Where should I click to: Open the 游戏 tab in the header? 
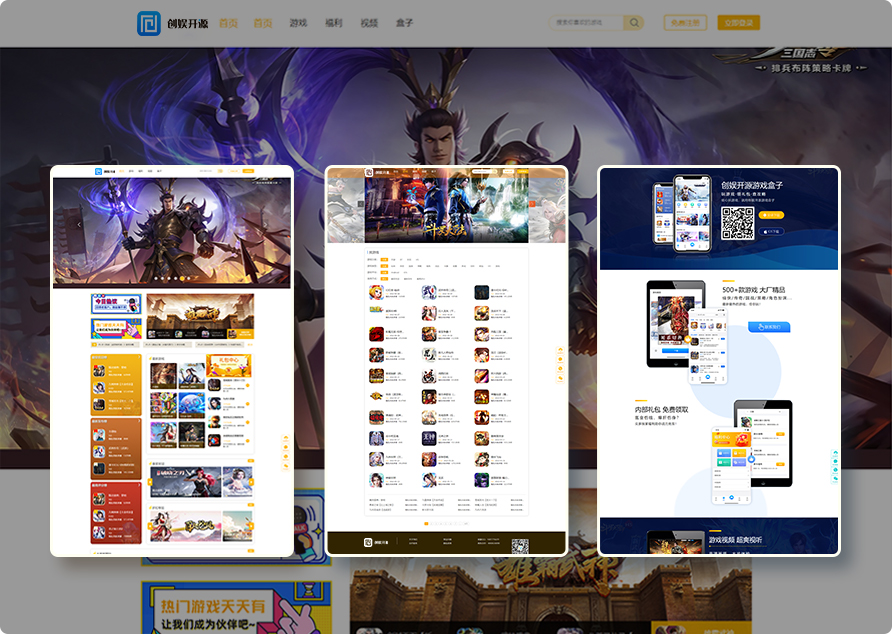298,23
